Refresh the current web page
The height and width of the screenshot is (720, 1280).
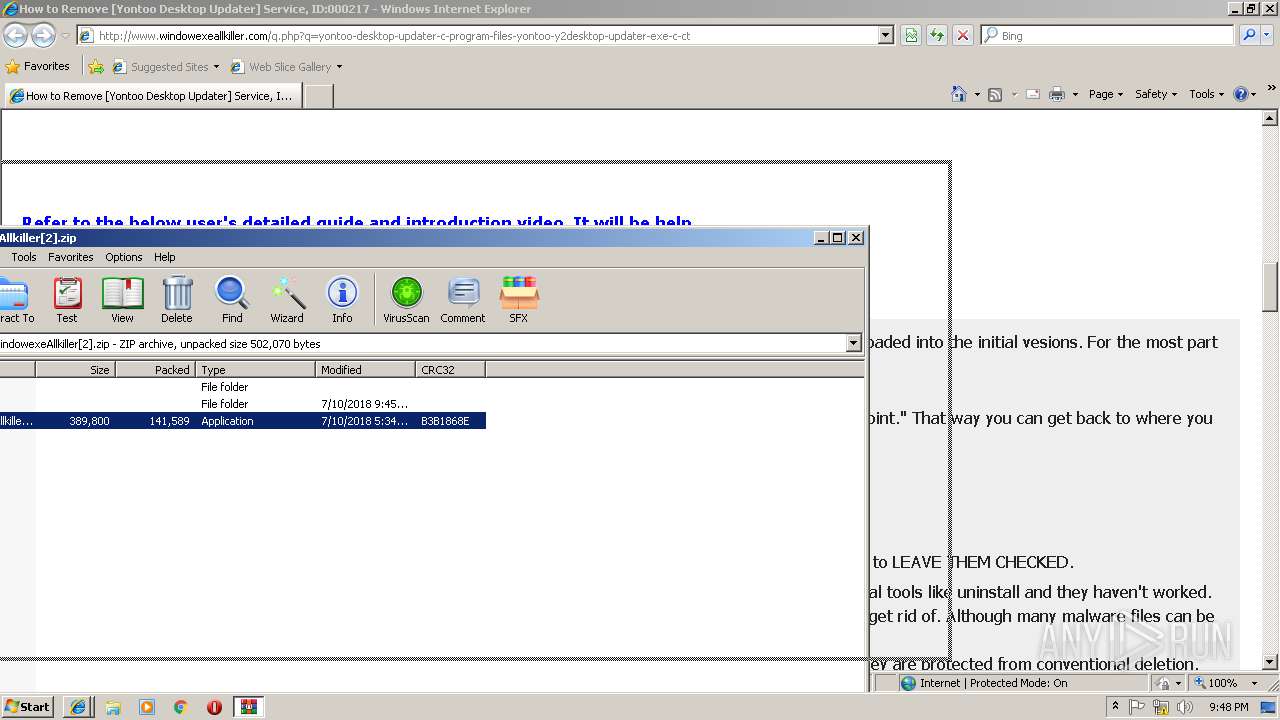(937, 35)
